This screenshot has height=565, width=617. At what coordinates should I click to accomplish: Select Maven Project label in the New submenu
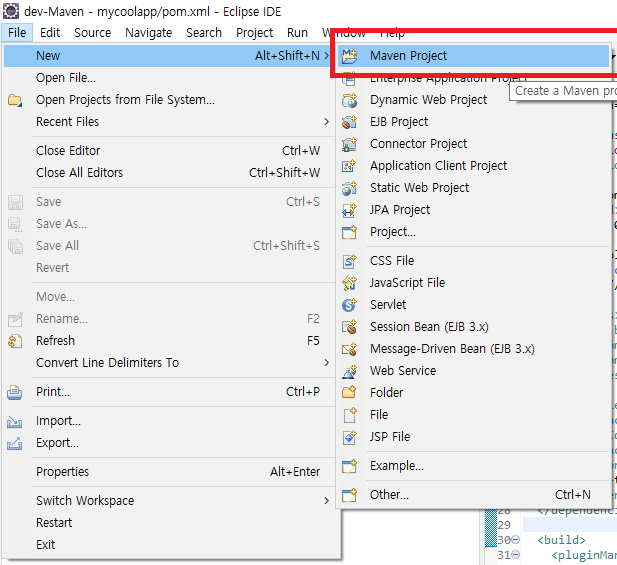click(408, 56)
